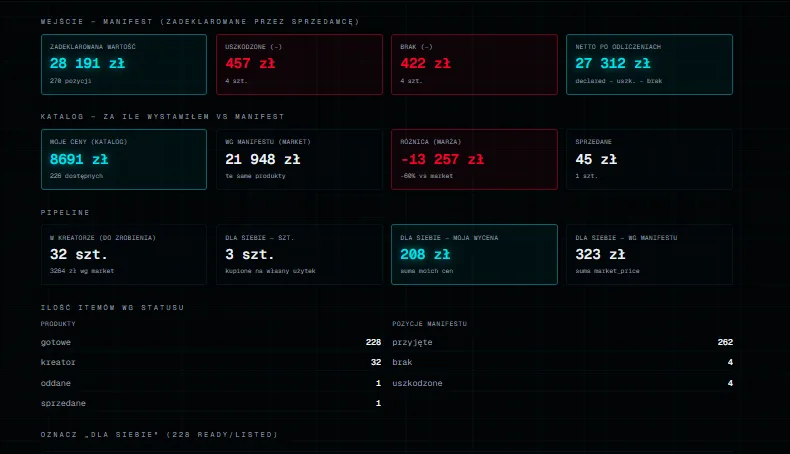The height and width of the screenshot is (454, 790).
Task: Select the 'kreator' status row label
Action: (58, 362)
